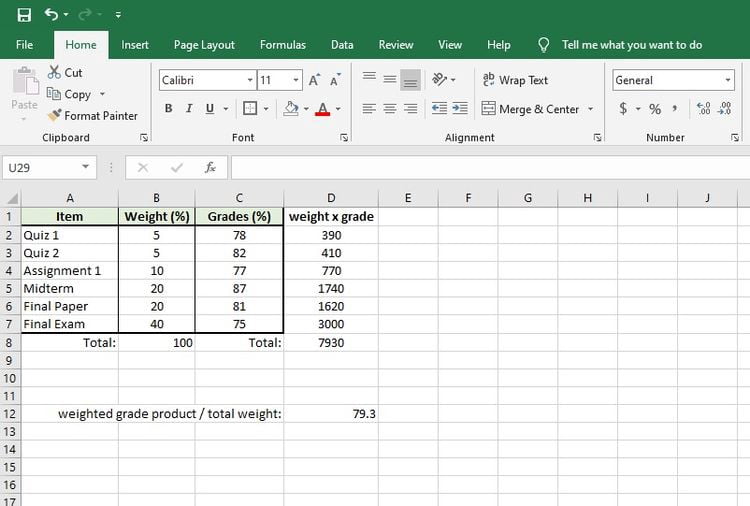The width and height of the screenshot is (750, 506).
Task: Apply center horizontal alignment
Action: 390,109
